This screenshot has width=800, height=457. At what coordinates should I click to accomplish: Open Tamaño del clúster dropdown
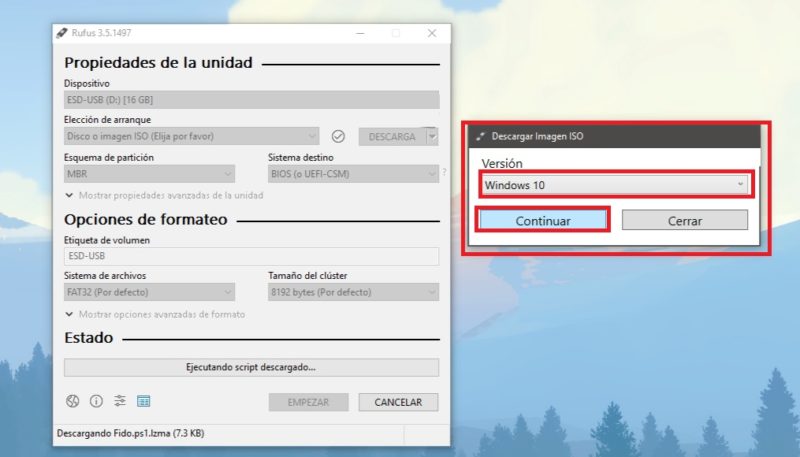coord(353,292)
